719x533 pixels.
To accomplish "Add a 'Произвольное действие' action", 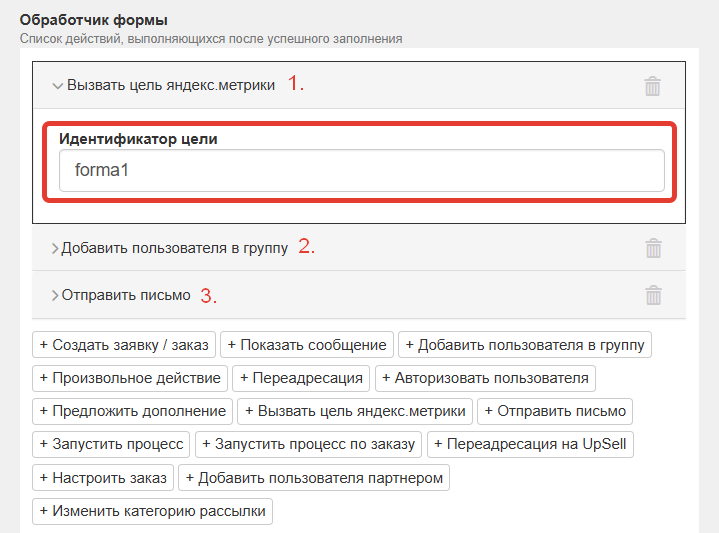I will [130, 378].
